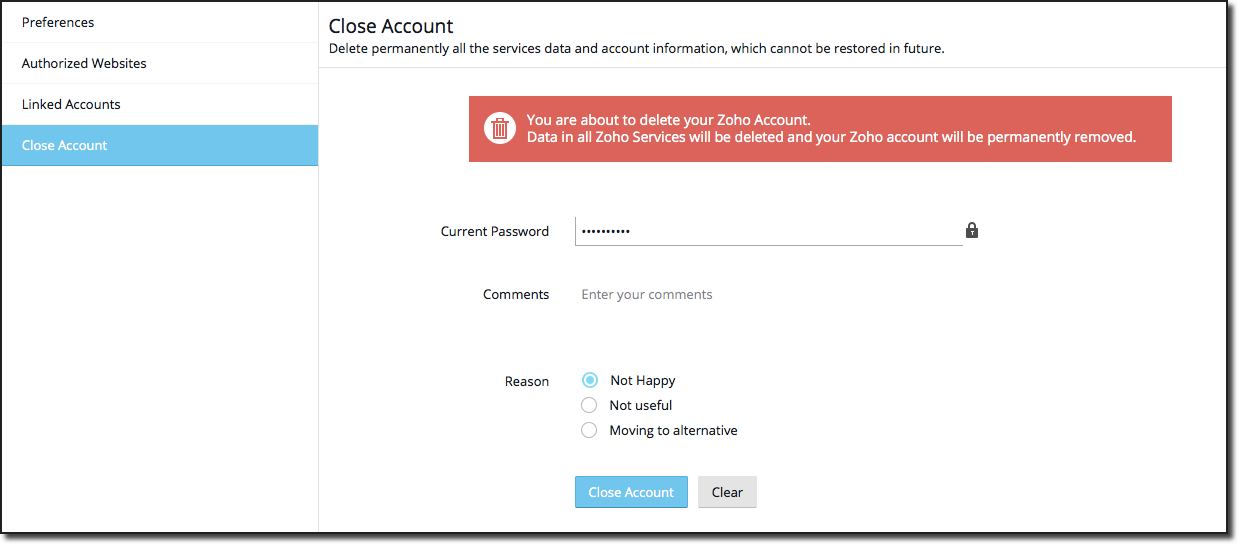Select the Not Happy reason
The width and height of the screenshot is (1238, 544).
click(590, 380)
